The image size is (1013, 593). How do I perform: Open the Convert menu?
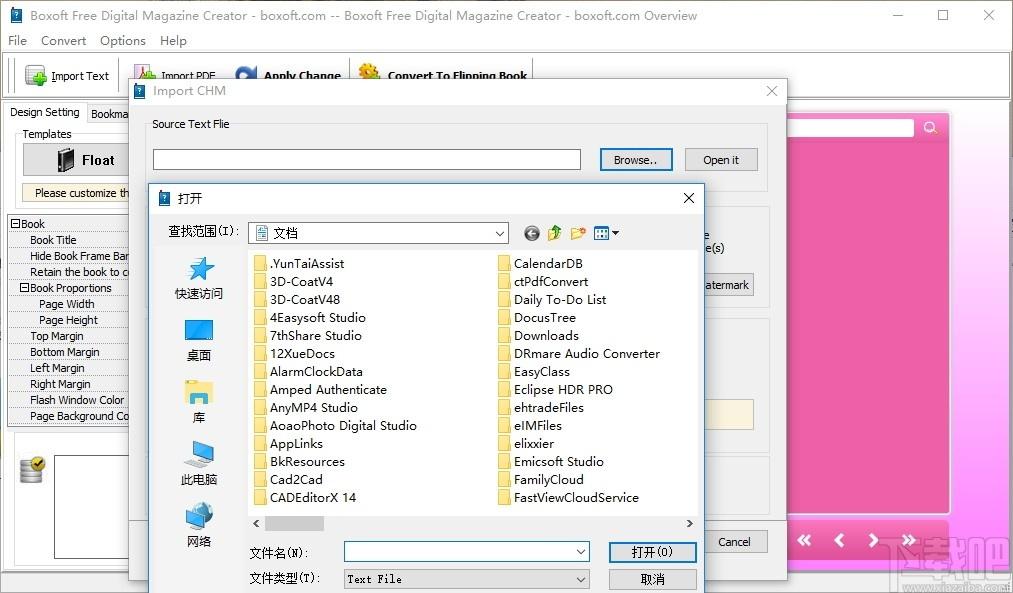pos(63,41)
